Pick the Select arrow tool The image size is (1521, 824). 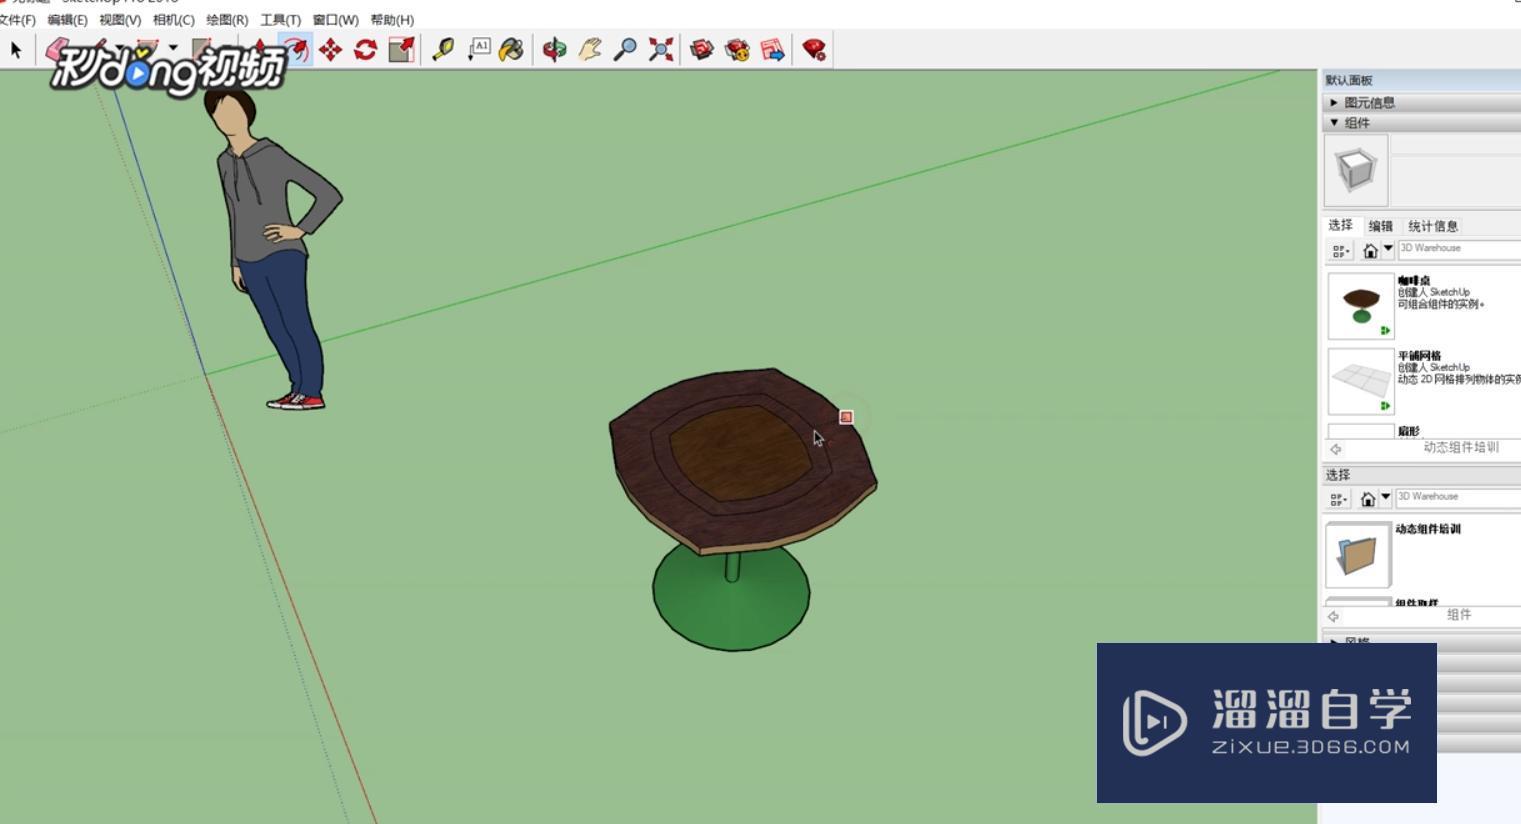click(x=15, y=49)
